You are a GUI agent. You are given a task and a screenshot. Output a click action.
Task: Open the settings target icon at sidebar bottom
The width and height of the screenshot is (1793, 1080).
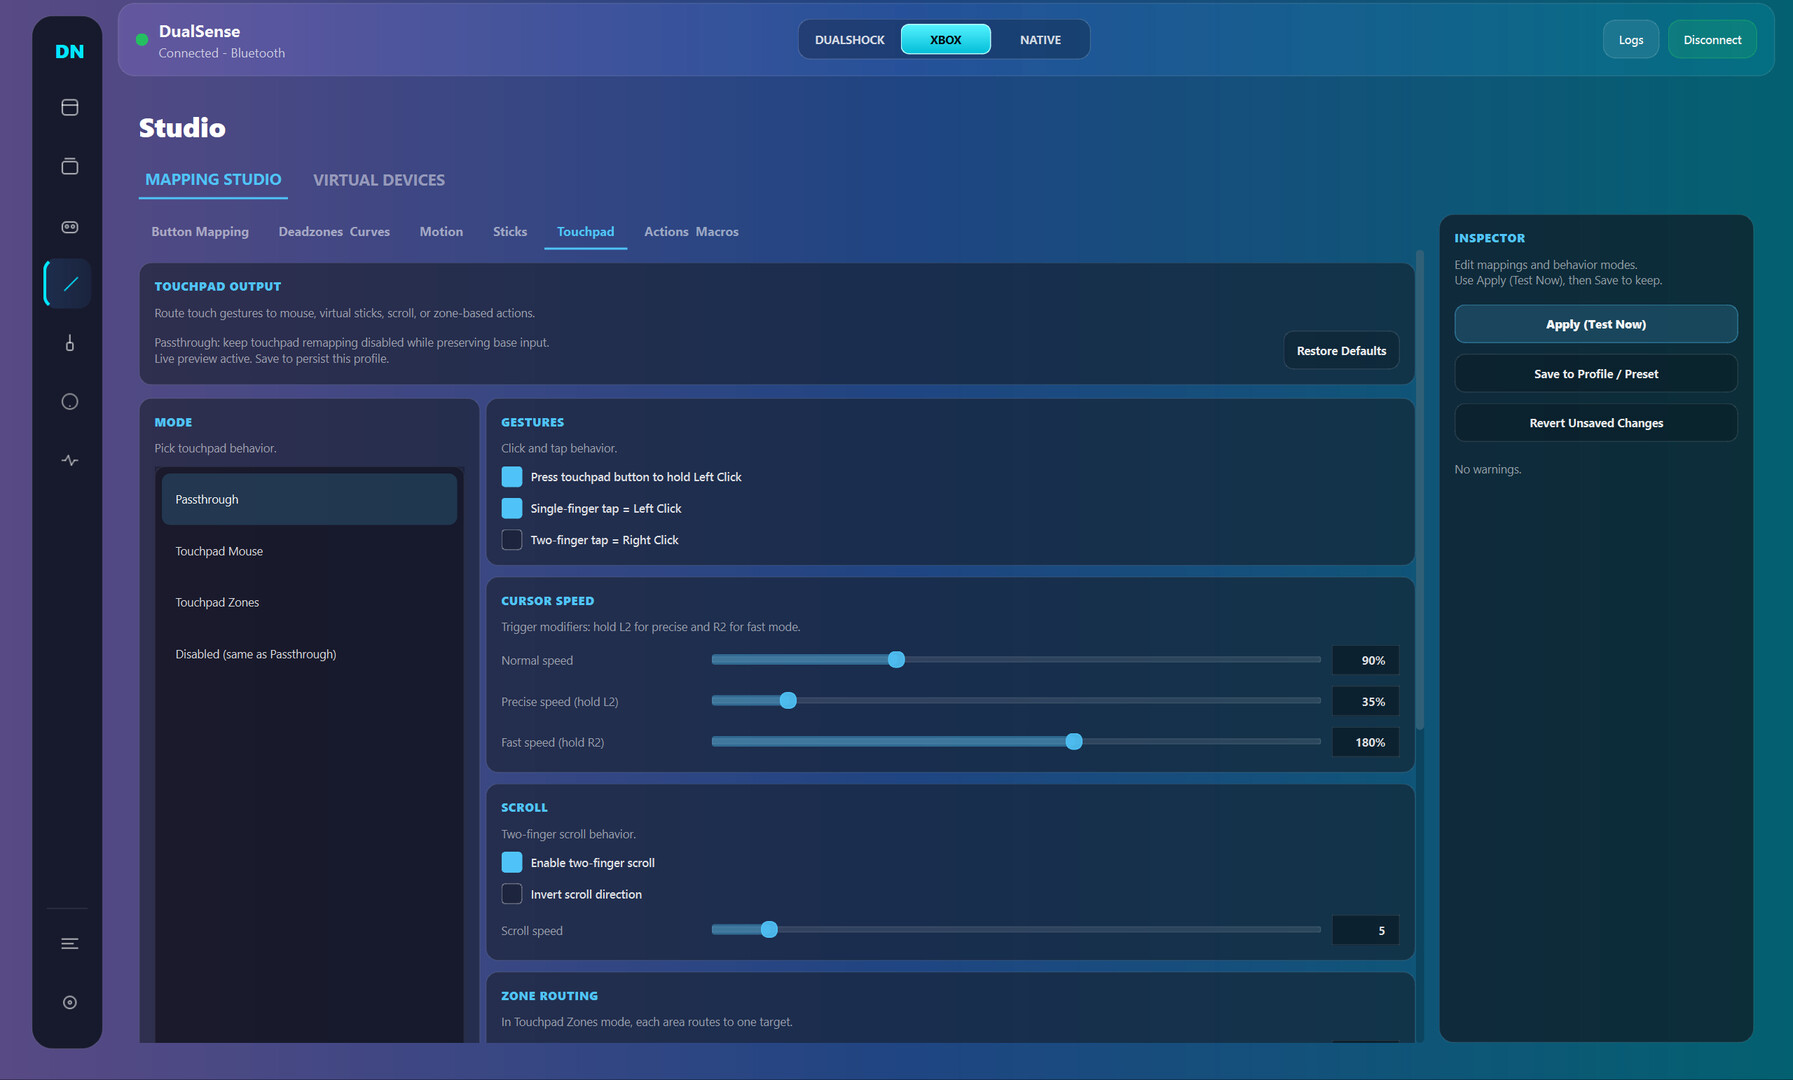[69, 1003]
